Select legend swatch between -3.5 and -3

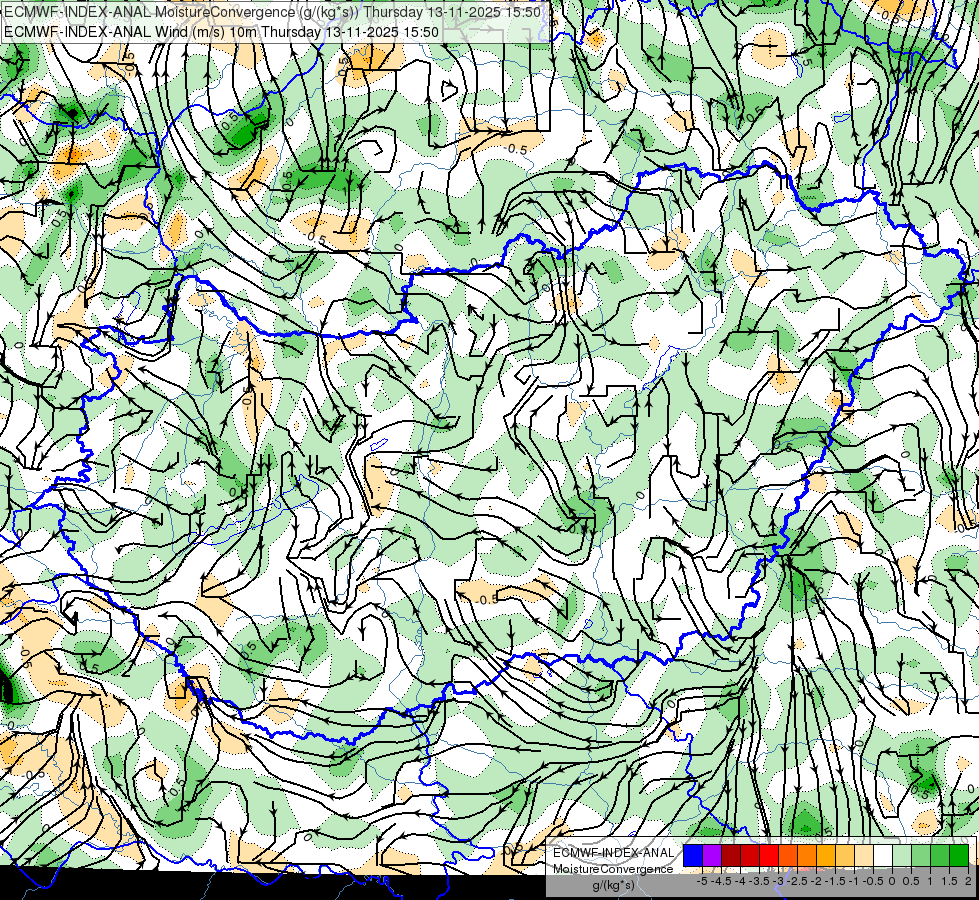tap(769, 855)
